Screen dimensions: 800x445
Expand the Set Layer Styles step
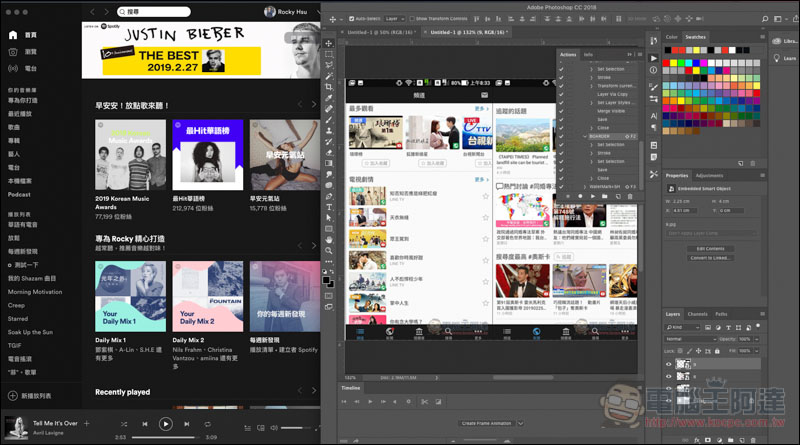[x=591, y=103]
